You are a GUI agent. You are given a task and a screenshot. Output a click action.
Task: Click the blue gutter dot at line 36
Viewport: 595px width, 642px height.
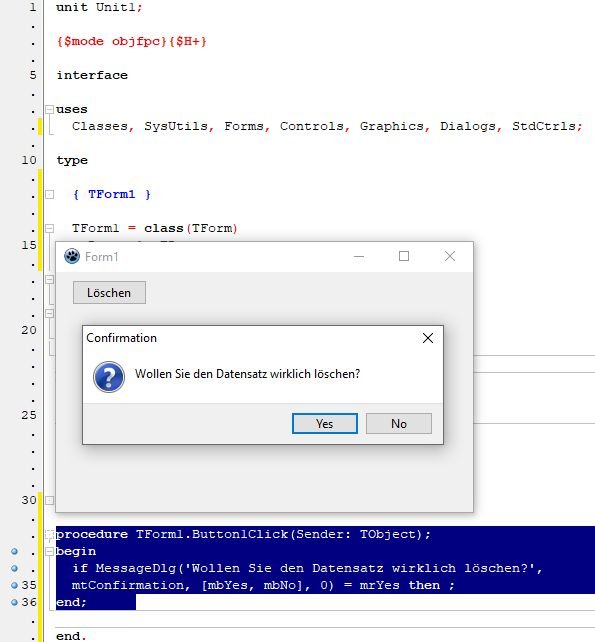[14, 602]
